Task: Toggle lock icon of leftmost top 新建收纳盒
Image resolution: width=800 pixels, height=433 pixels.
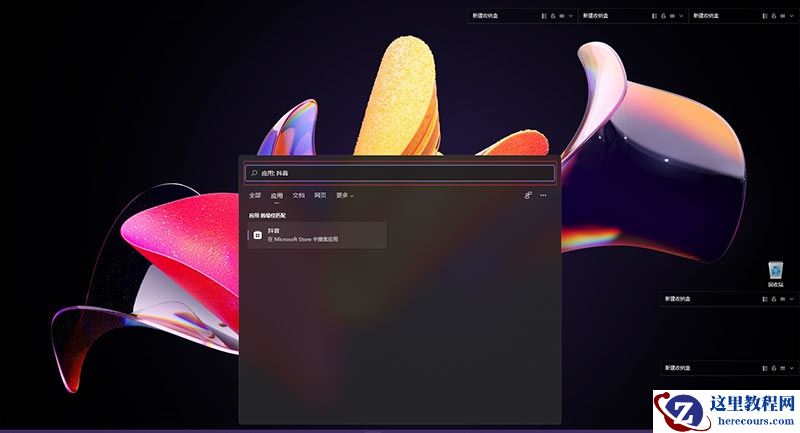Action: 553,16
